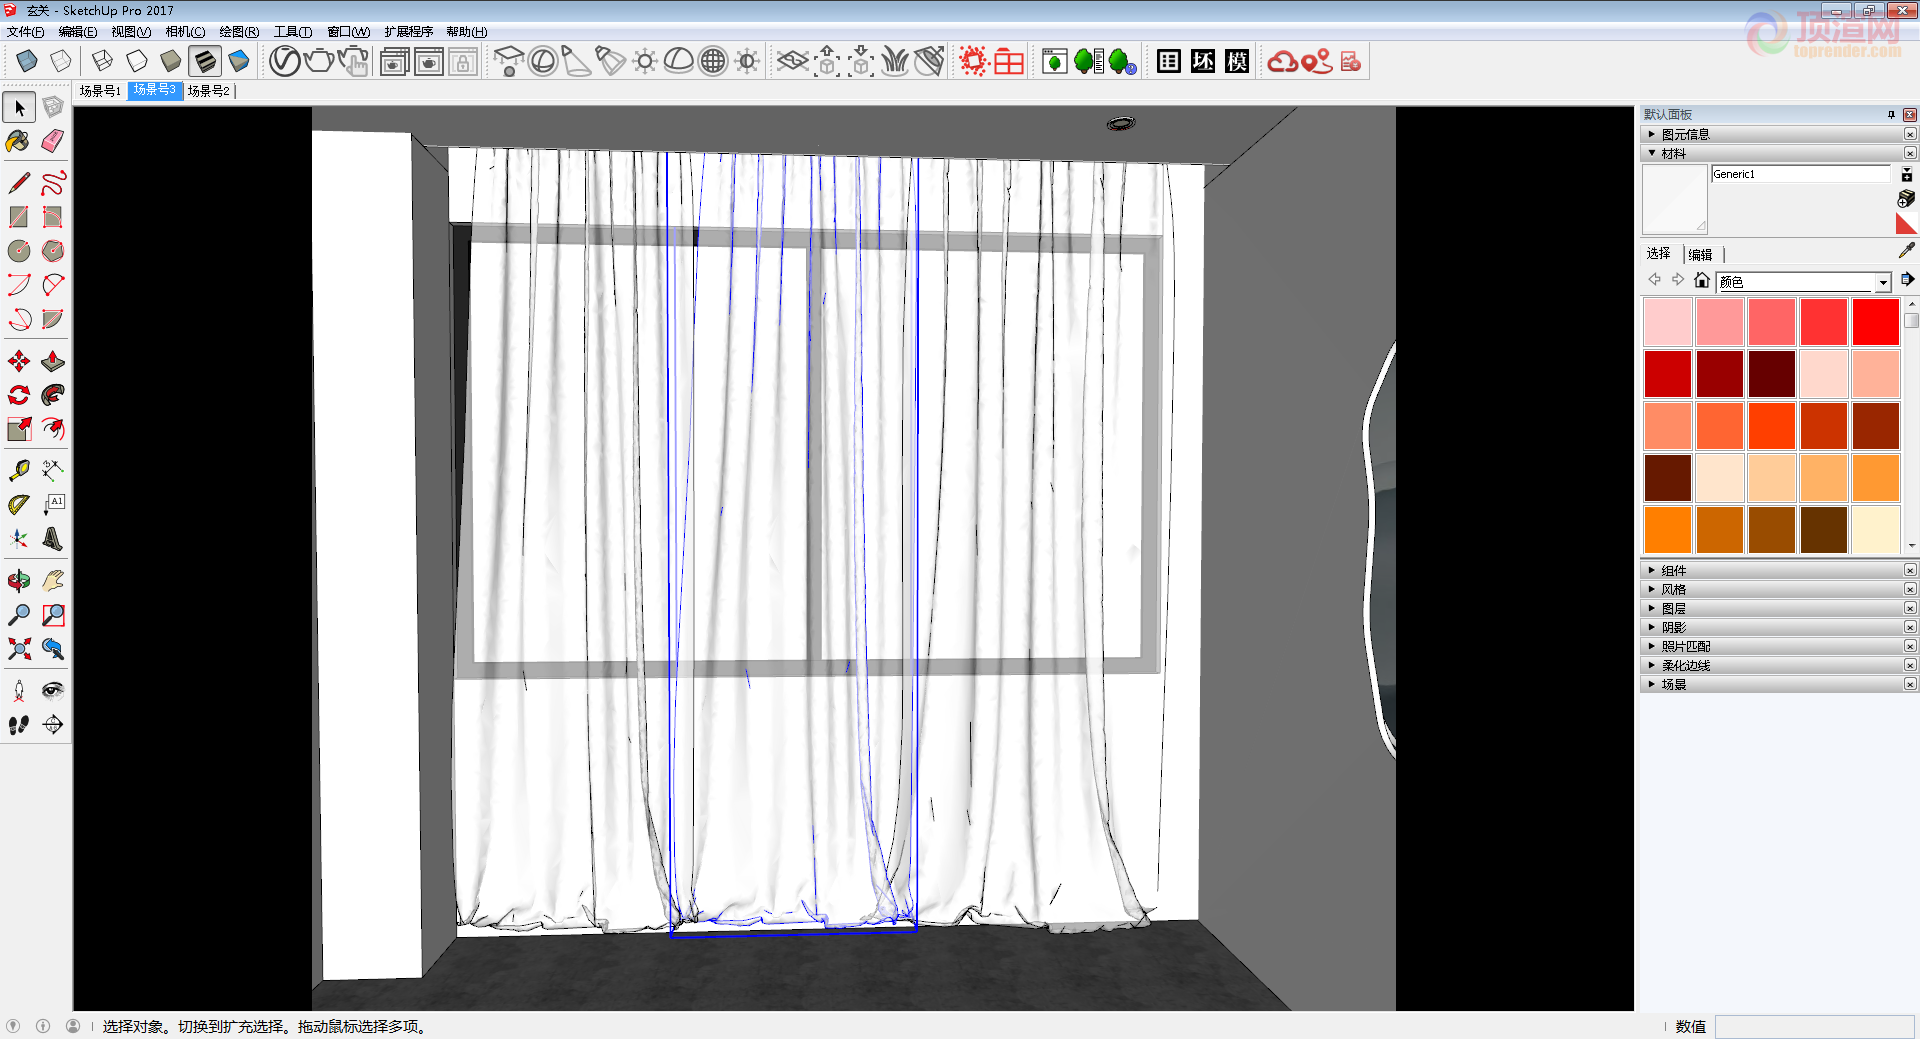Select the Text label tool
This screenshot has width=1920, height=1039.
point(53,505)
